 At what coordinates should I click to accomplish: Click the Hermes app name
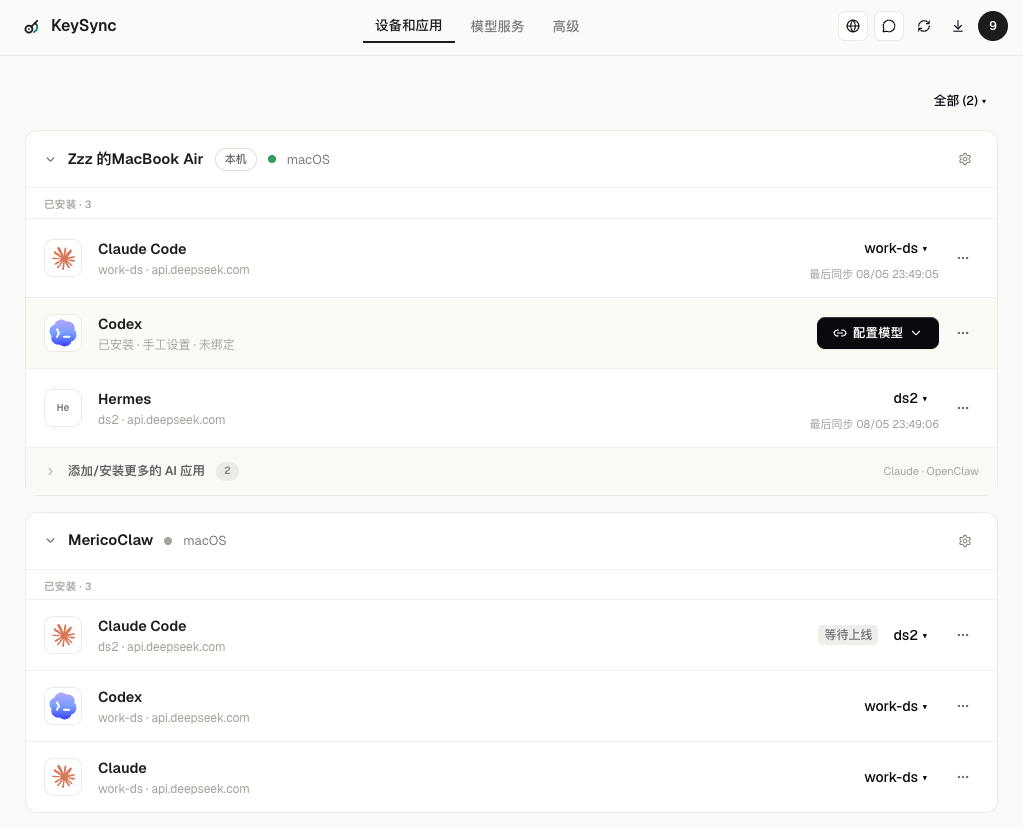125,399
